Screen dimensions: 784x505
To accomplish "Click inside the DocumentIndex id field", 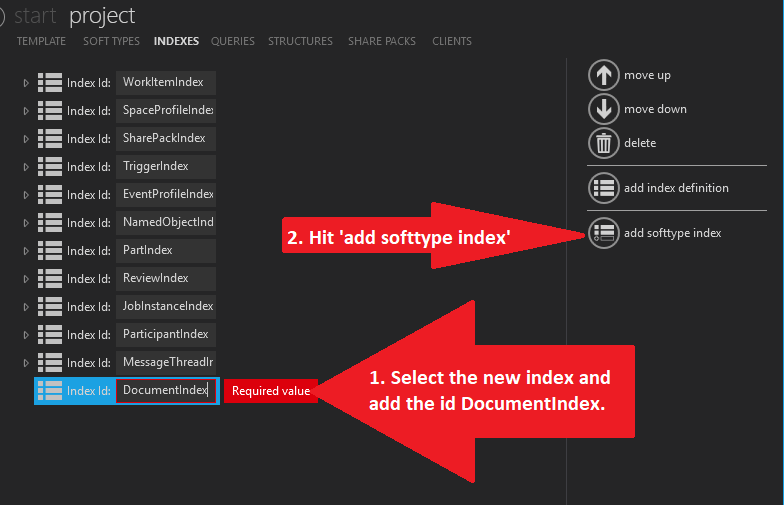I will point(166,390).
